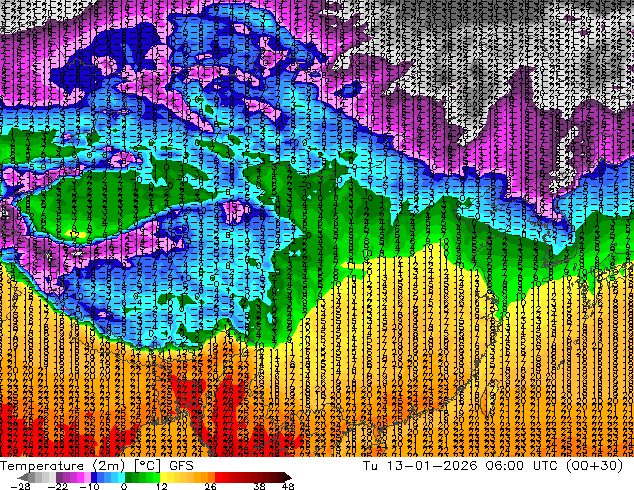Image resolution: width=634 pixels, height=490 pixels.
Task: Click the '-22' legend value
Action: coord(58,486)
